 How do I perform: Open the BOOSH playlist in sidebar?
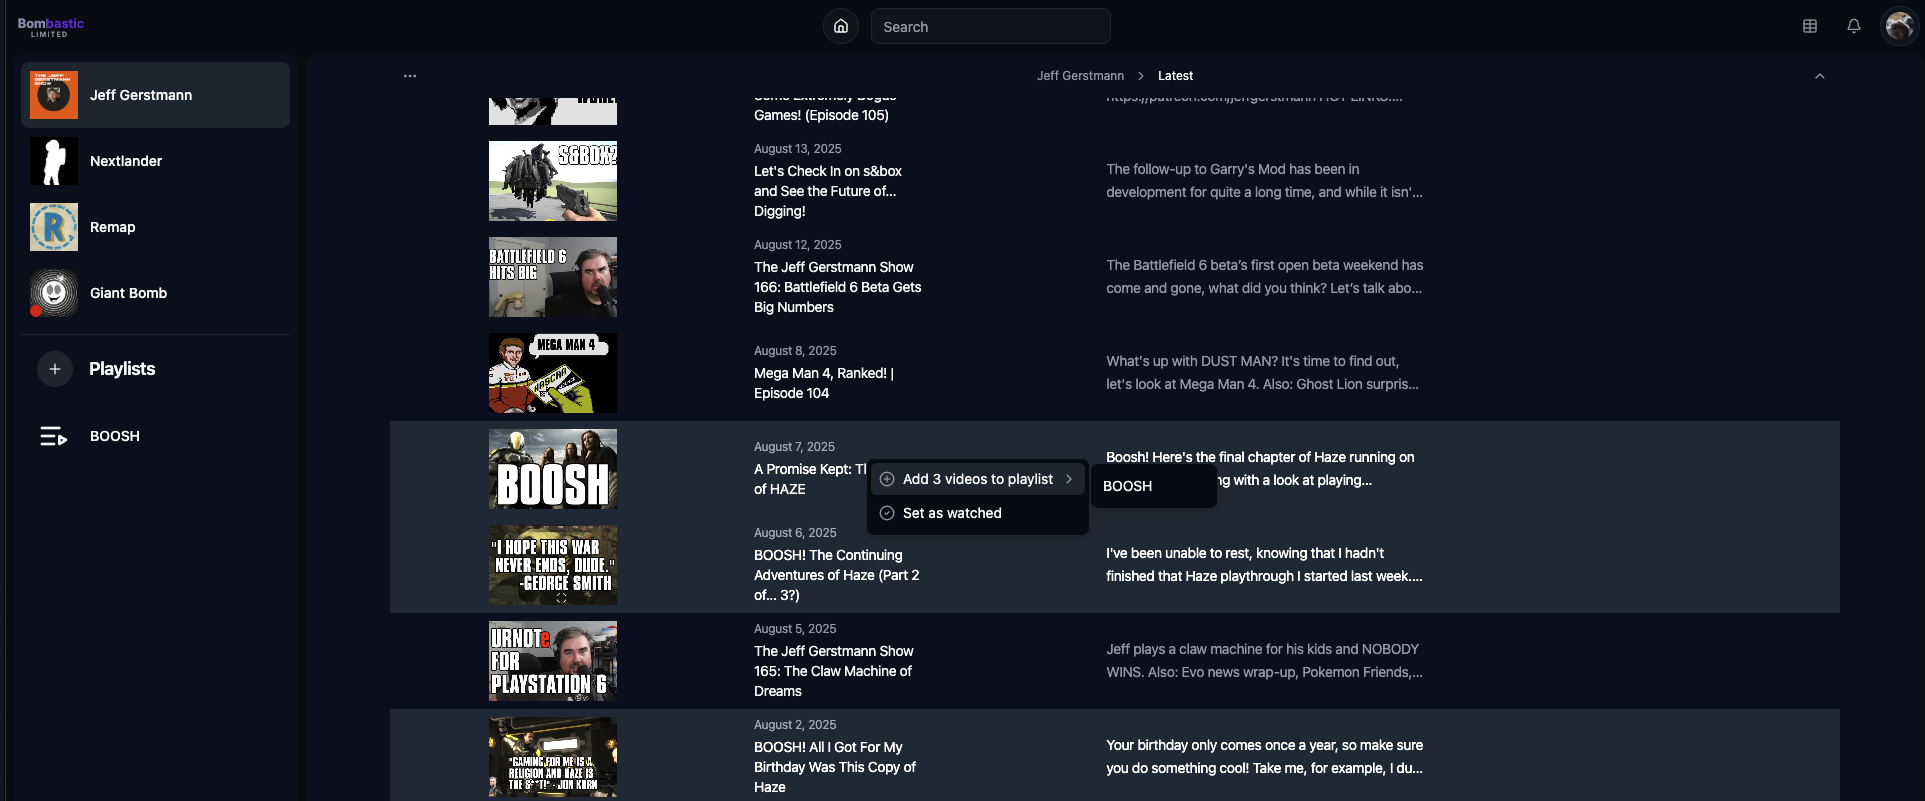[x=155, y=436]
